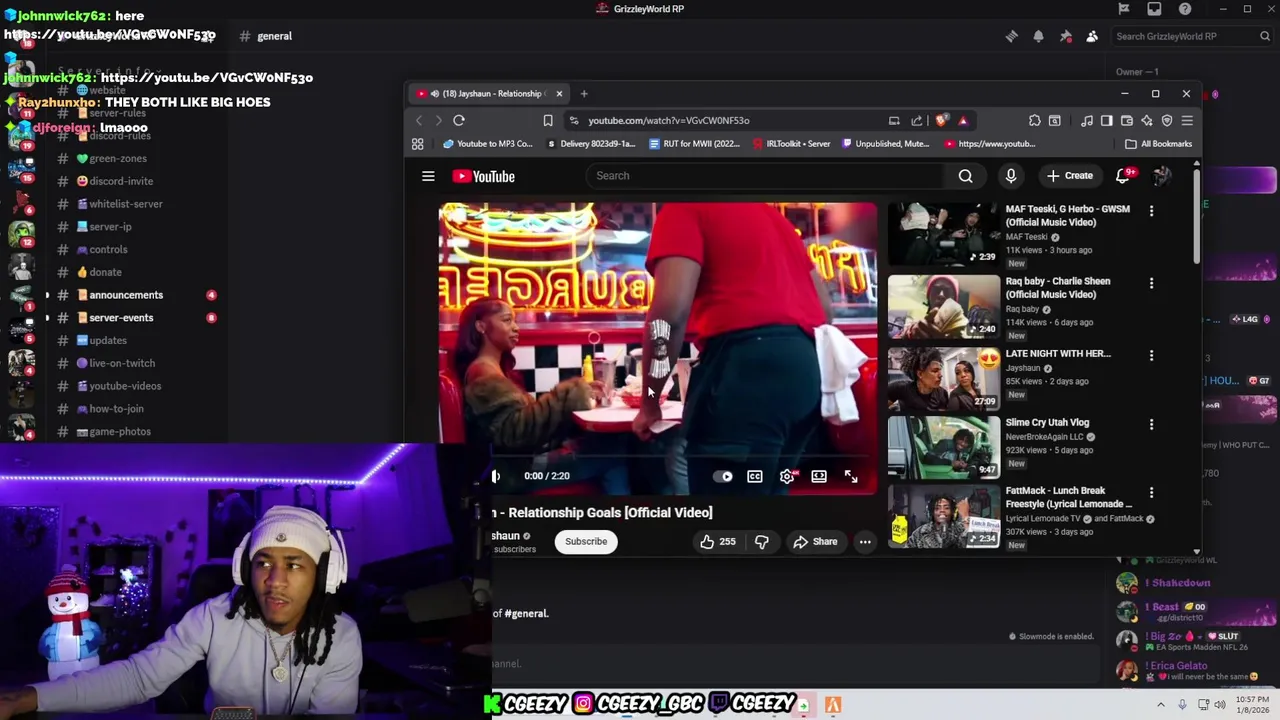The image size is (1280, 720).
Task: Open Discord notification settings bell
Action: (x=1038, y=36)
